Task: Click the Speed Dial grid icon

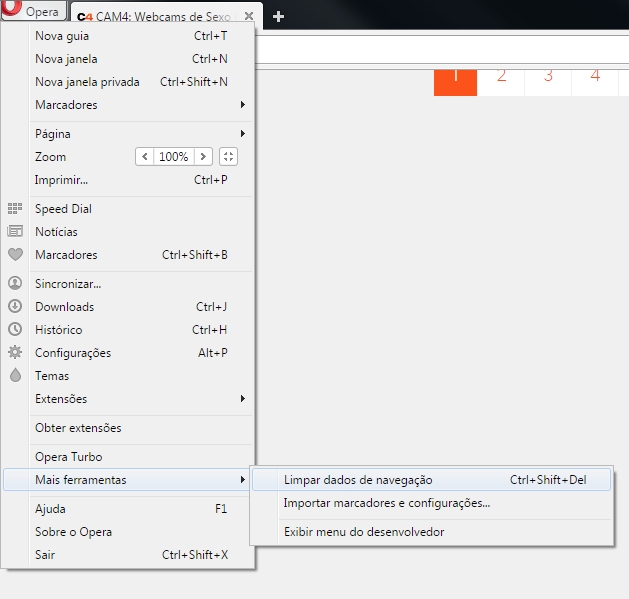Action: coord(15,209)
